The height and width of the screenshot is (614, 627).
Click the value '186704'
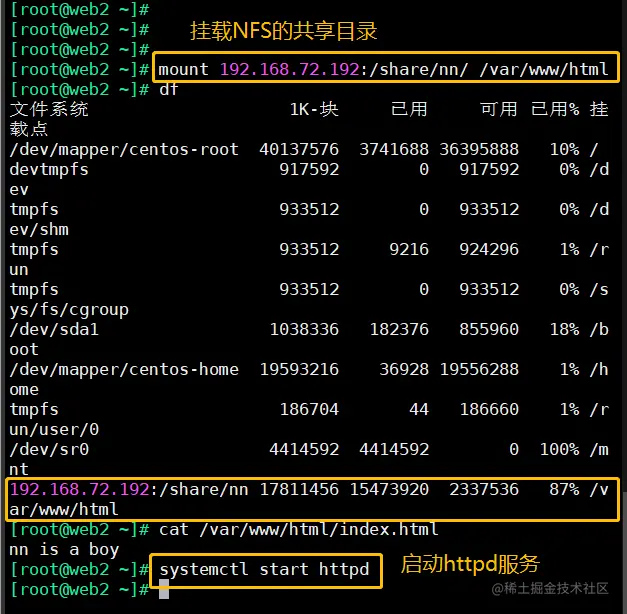309,410
